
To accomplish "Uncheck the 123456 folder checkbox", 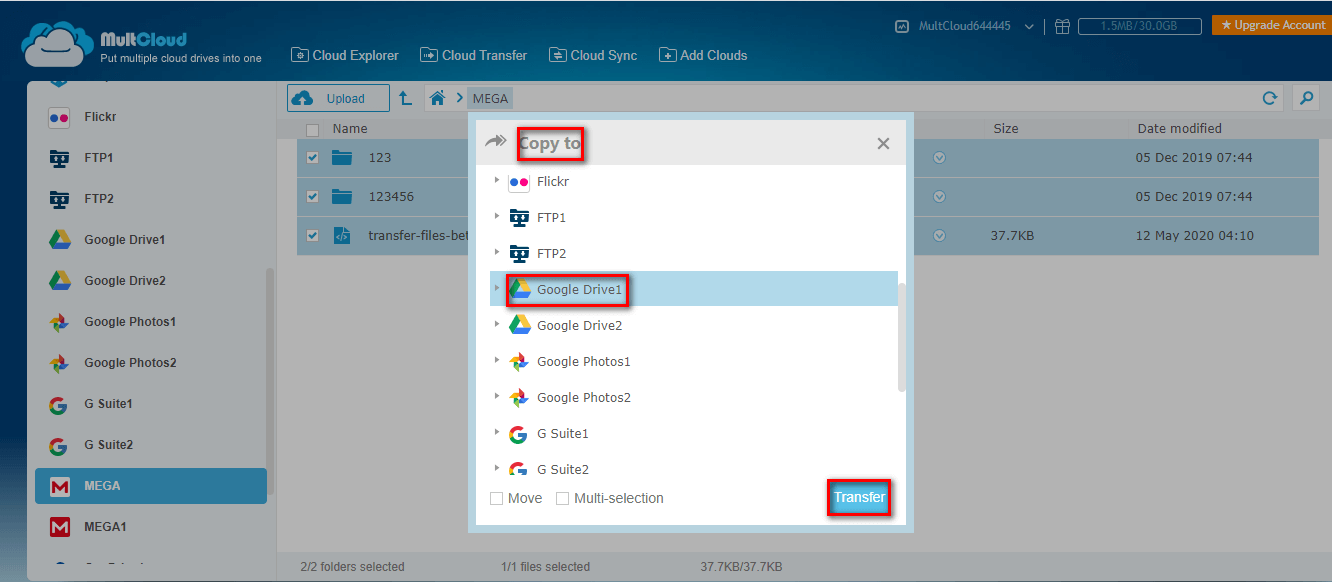I will coord(313,197).
